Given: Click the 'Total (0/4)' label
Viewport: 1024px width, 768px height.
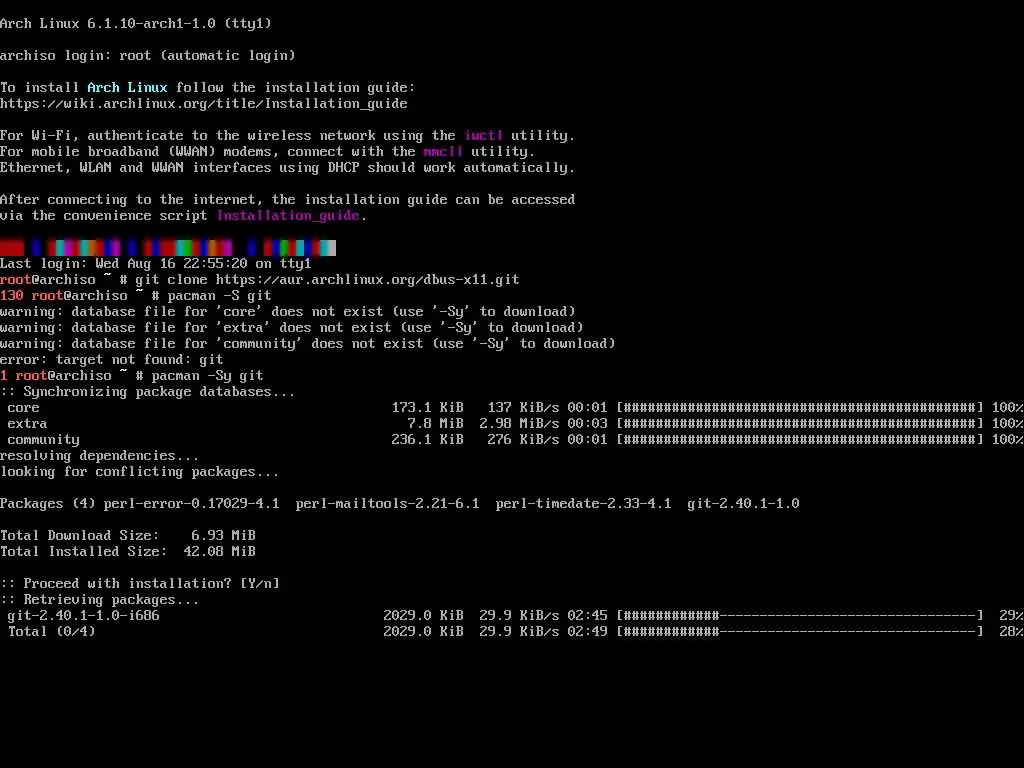Looking at the screenshot, I should [x=52, y=632].
